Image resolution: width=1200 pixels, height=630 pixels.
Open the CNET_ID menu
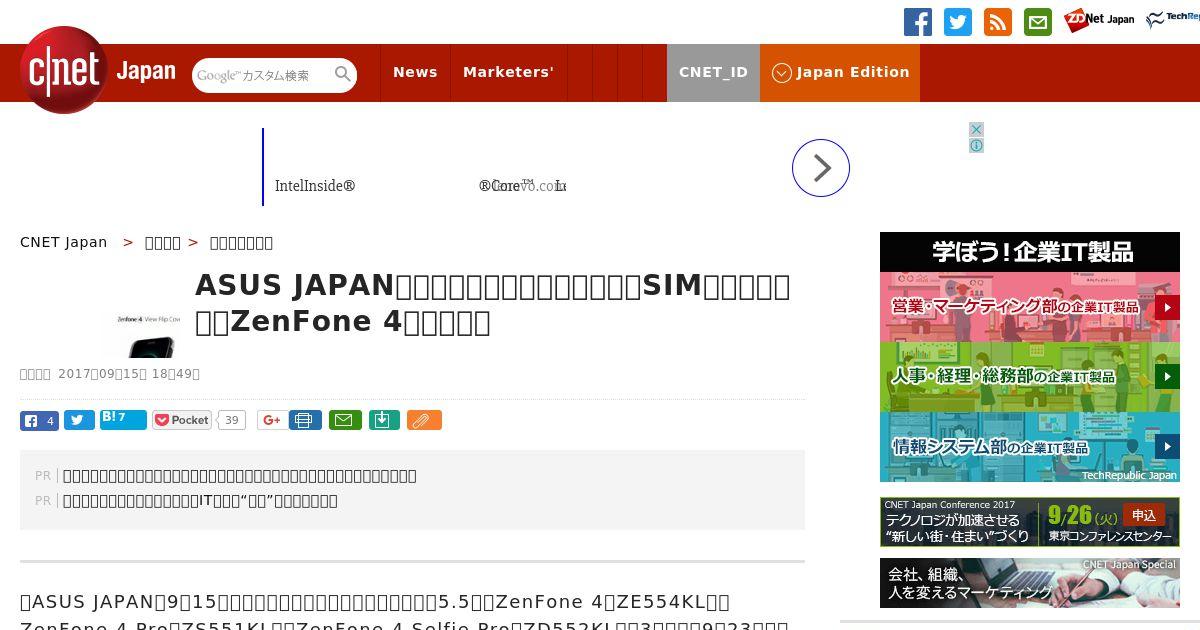coord(713,72)
